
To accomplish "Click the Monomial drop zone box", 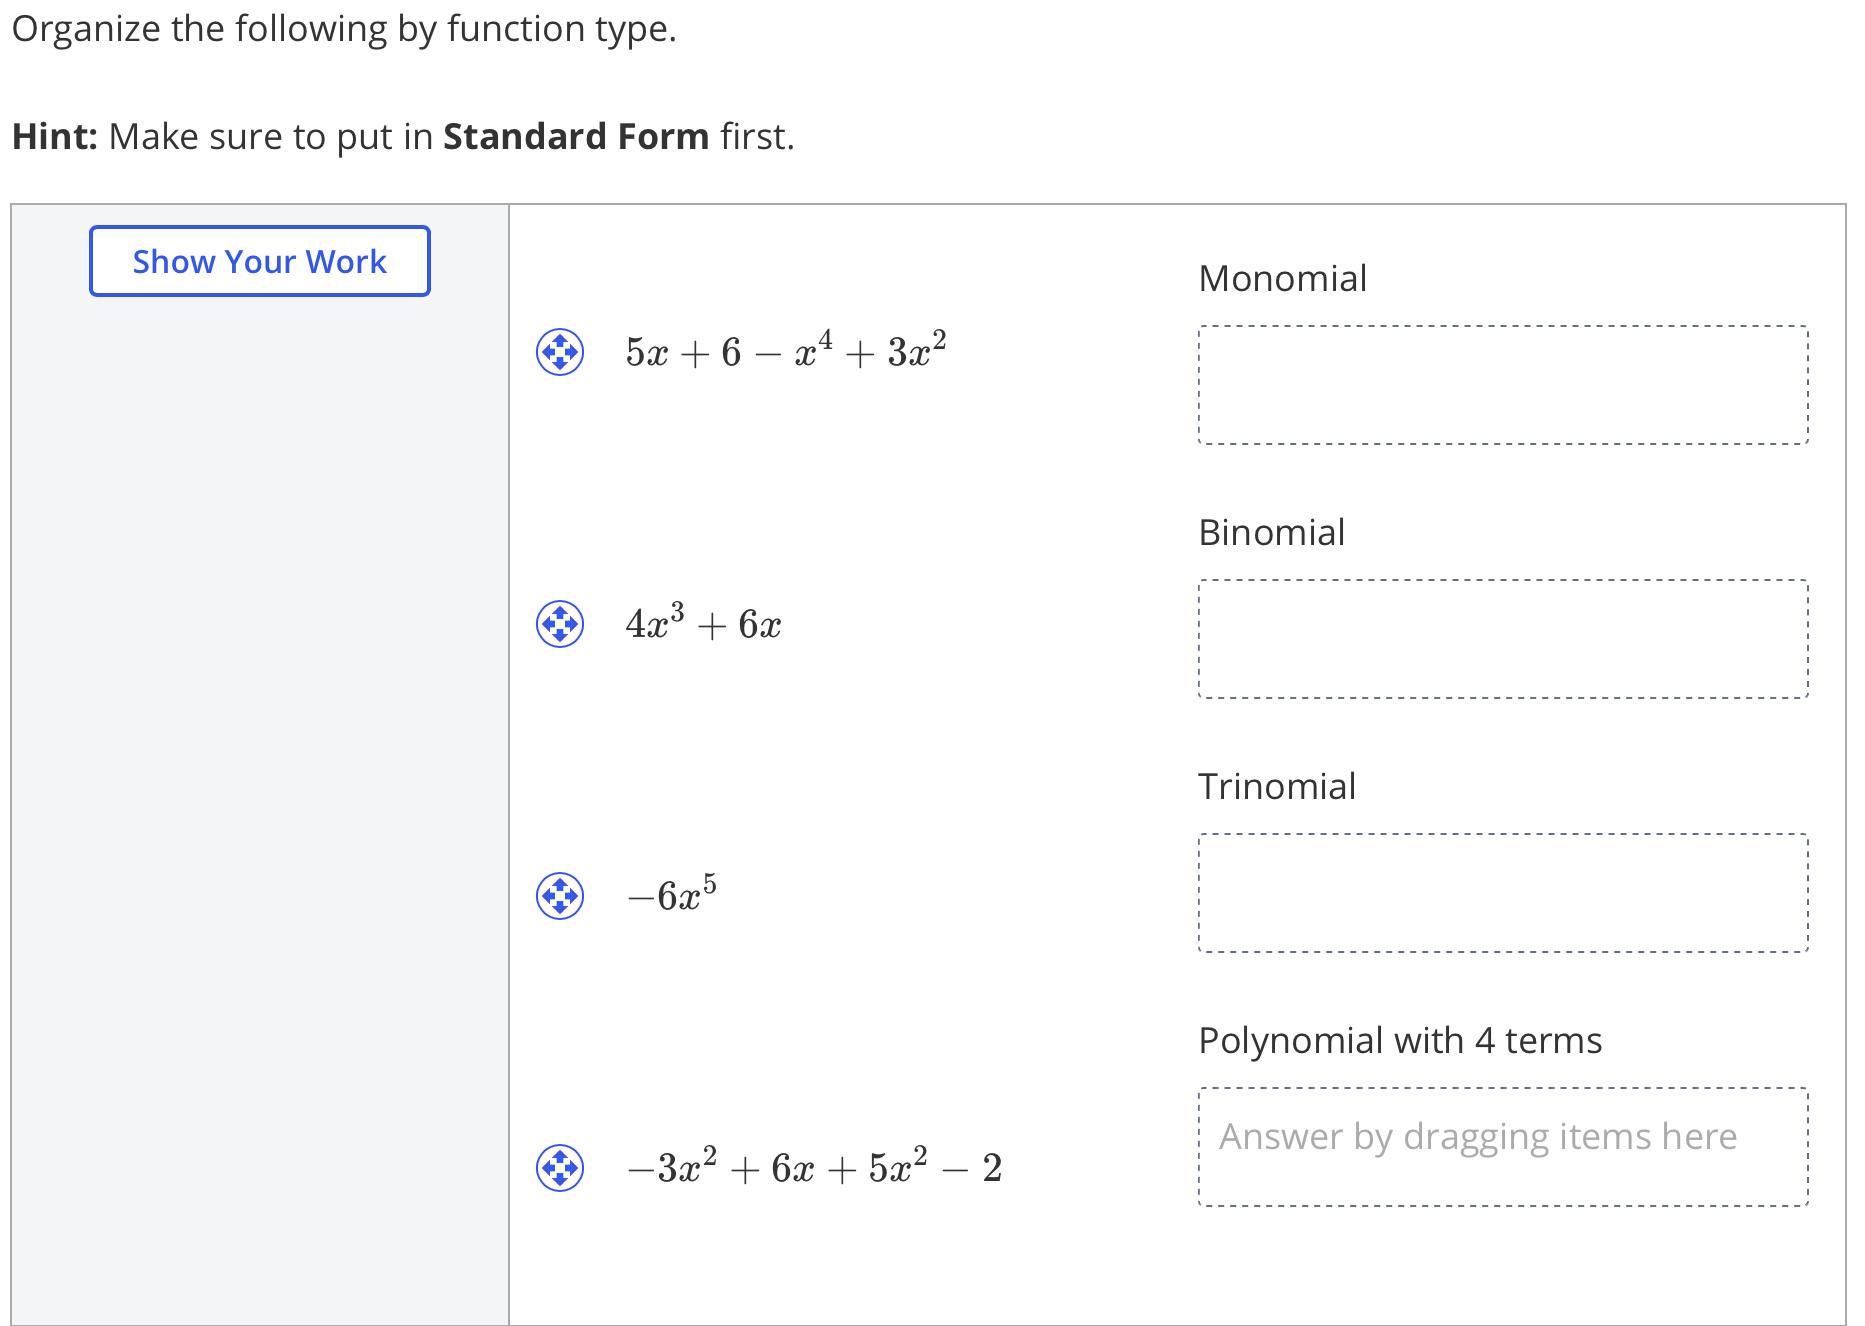I will pos(1502,385).
